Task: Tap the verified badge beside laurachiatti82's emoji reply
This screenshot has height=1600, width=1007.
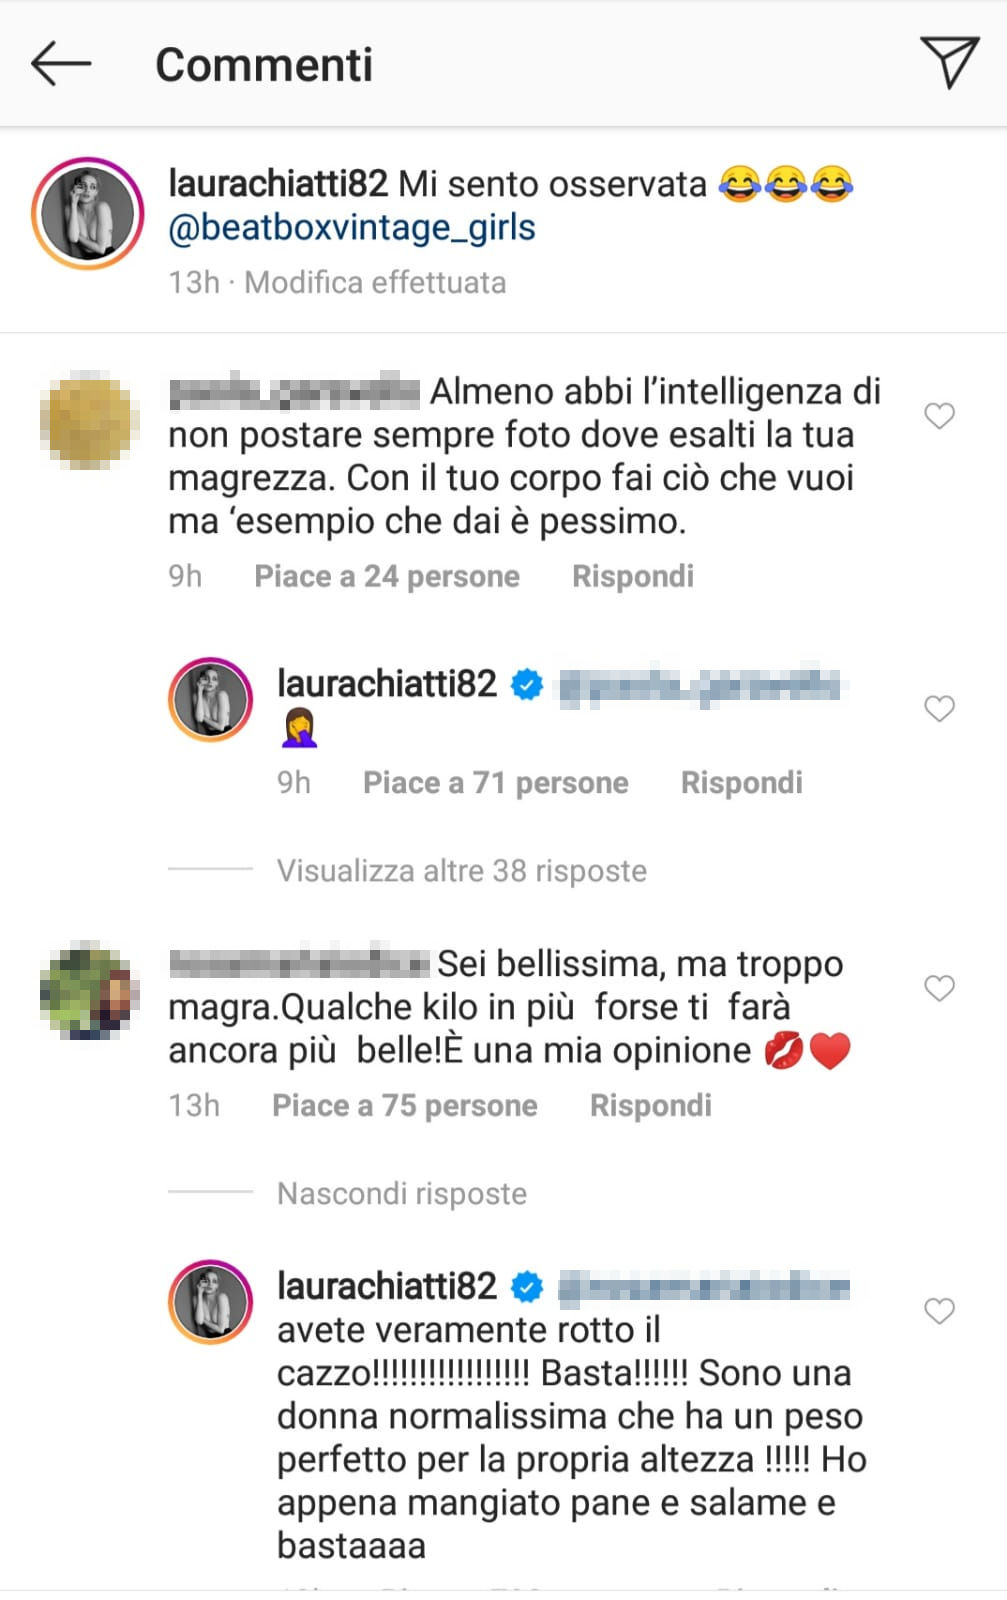Action: 527,685
